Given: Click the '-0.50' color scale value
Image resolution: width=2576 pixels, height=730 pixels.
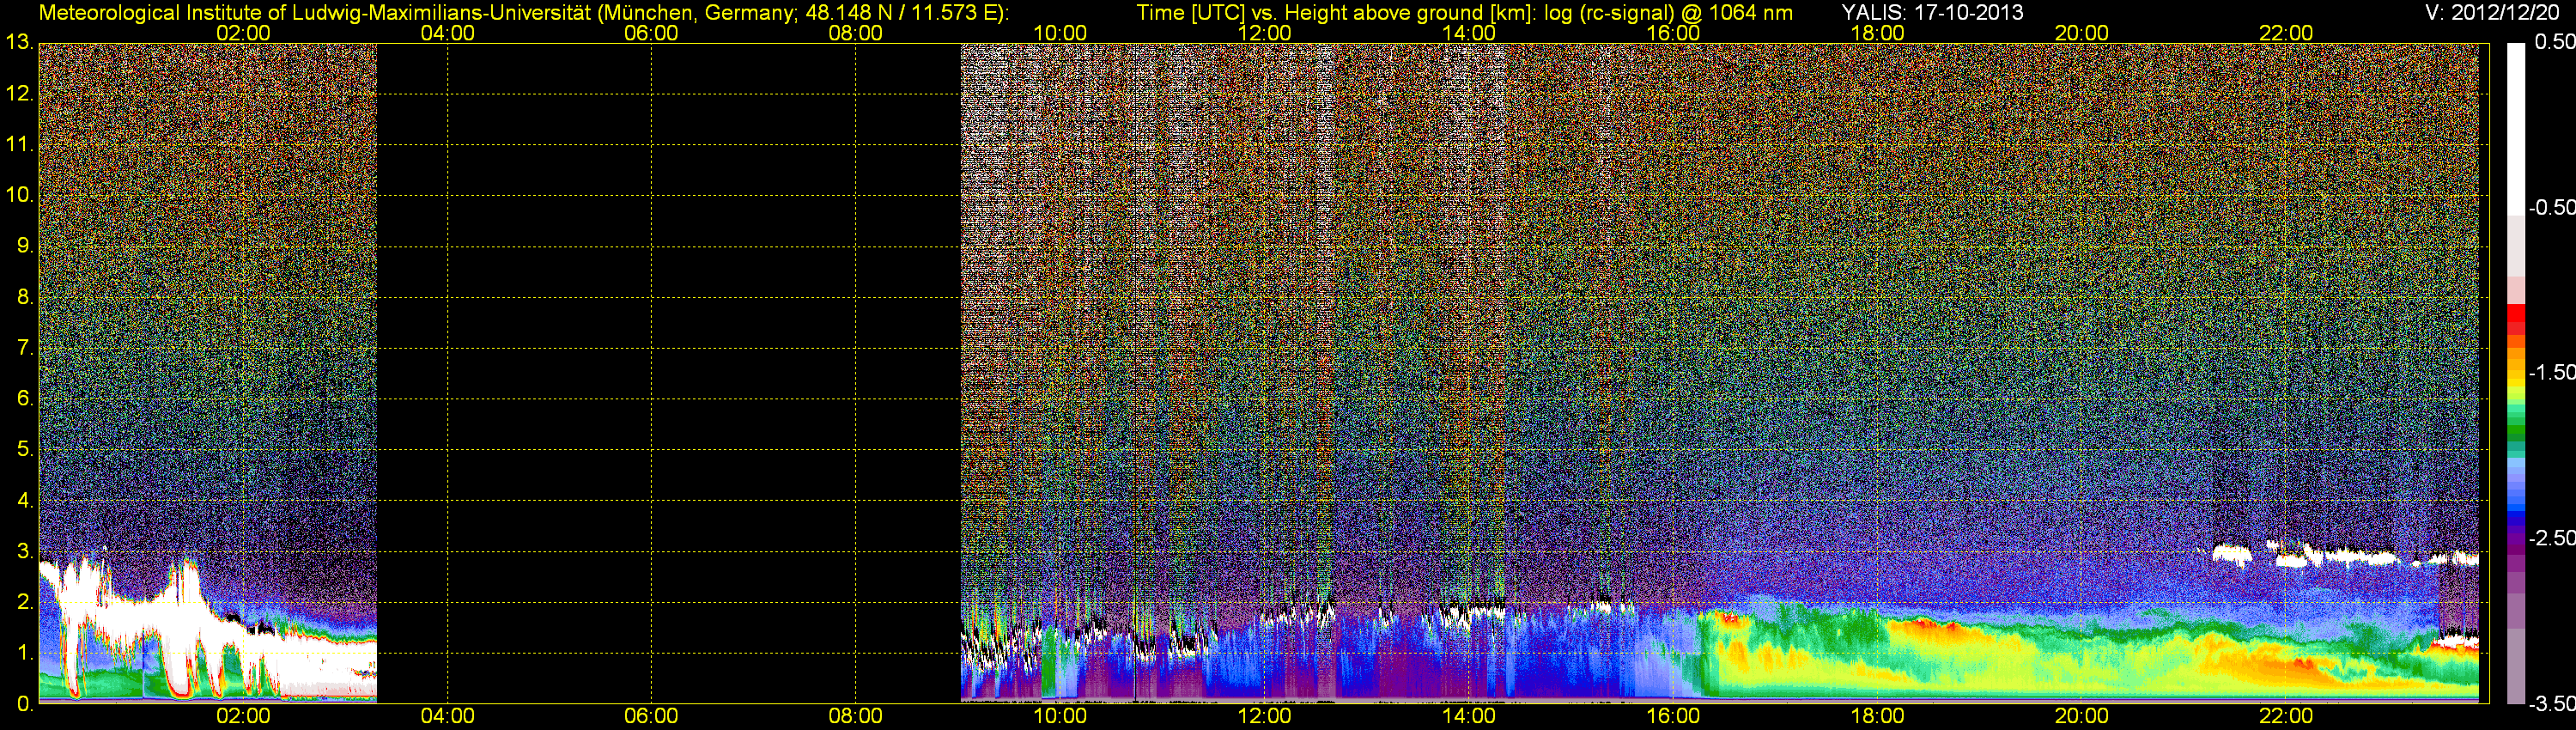Looking at the screenshot, I should (x=2552, y=207).
